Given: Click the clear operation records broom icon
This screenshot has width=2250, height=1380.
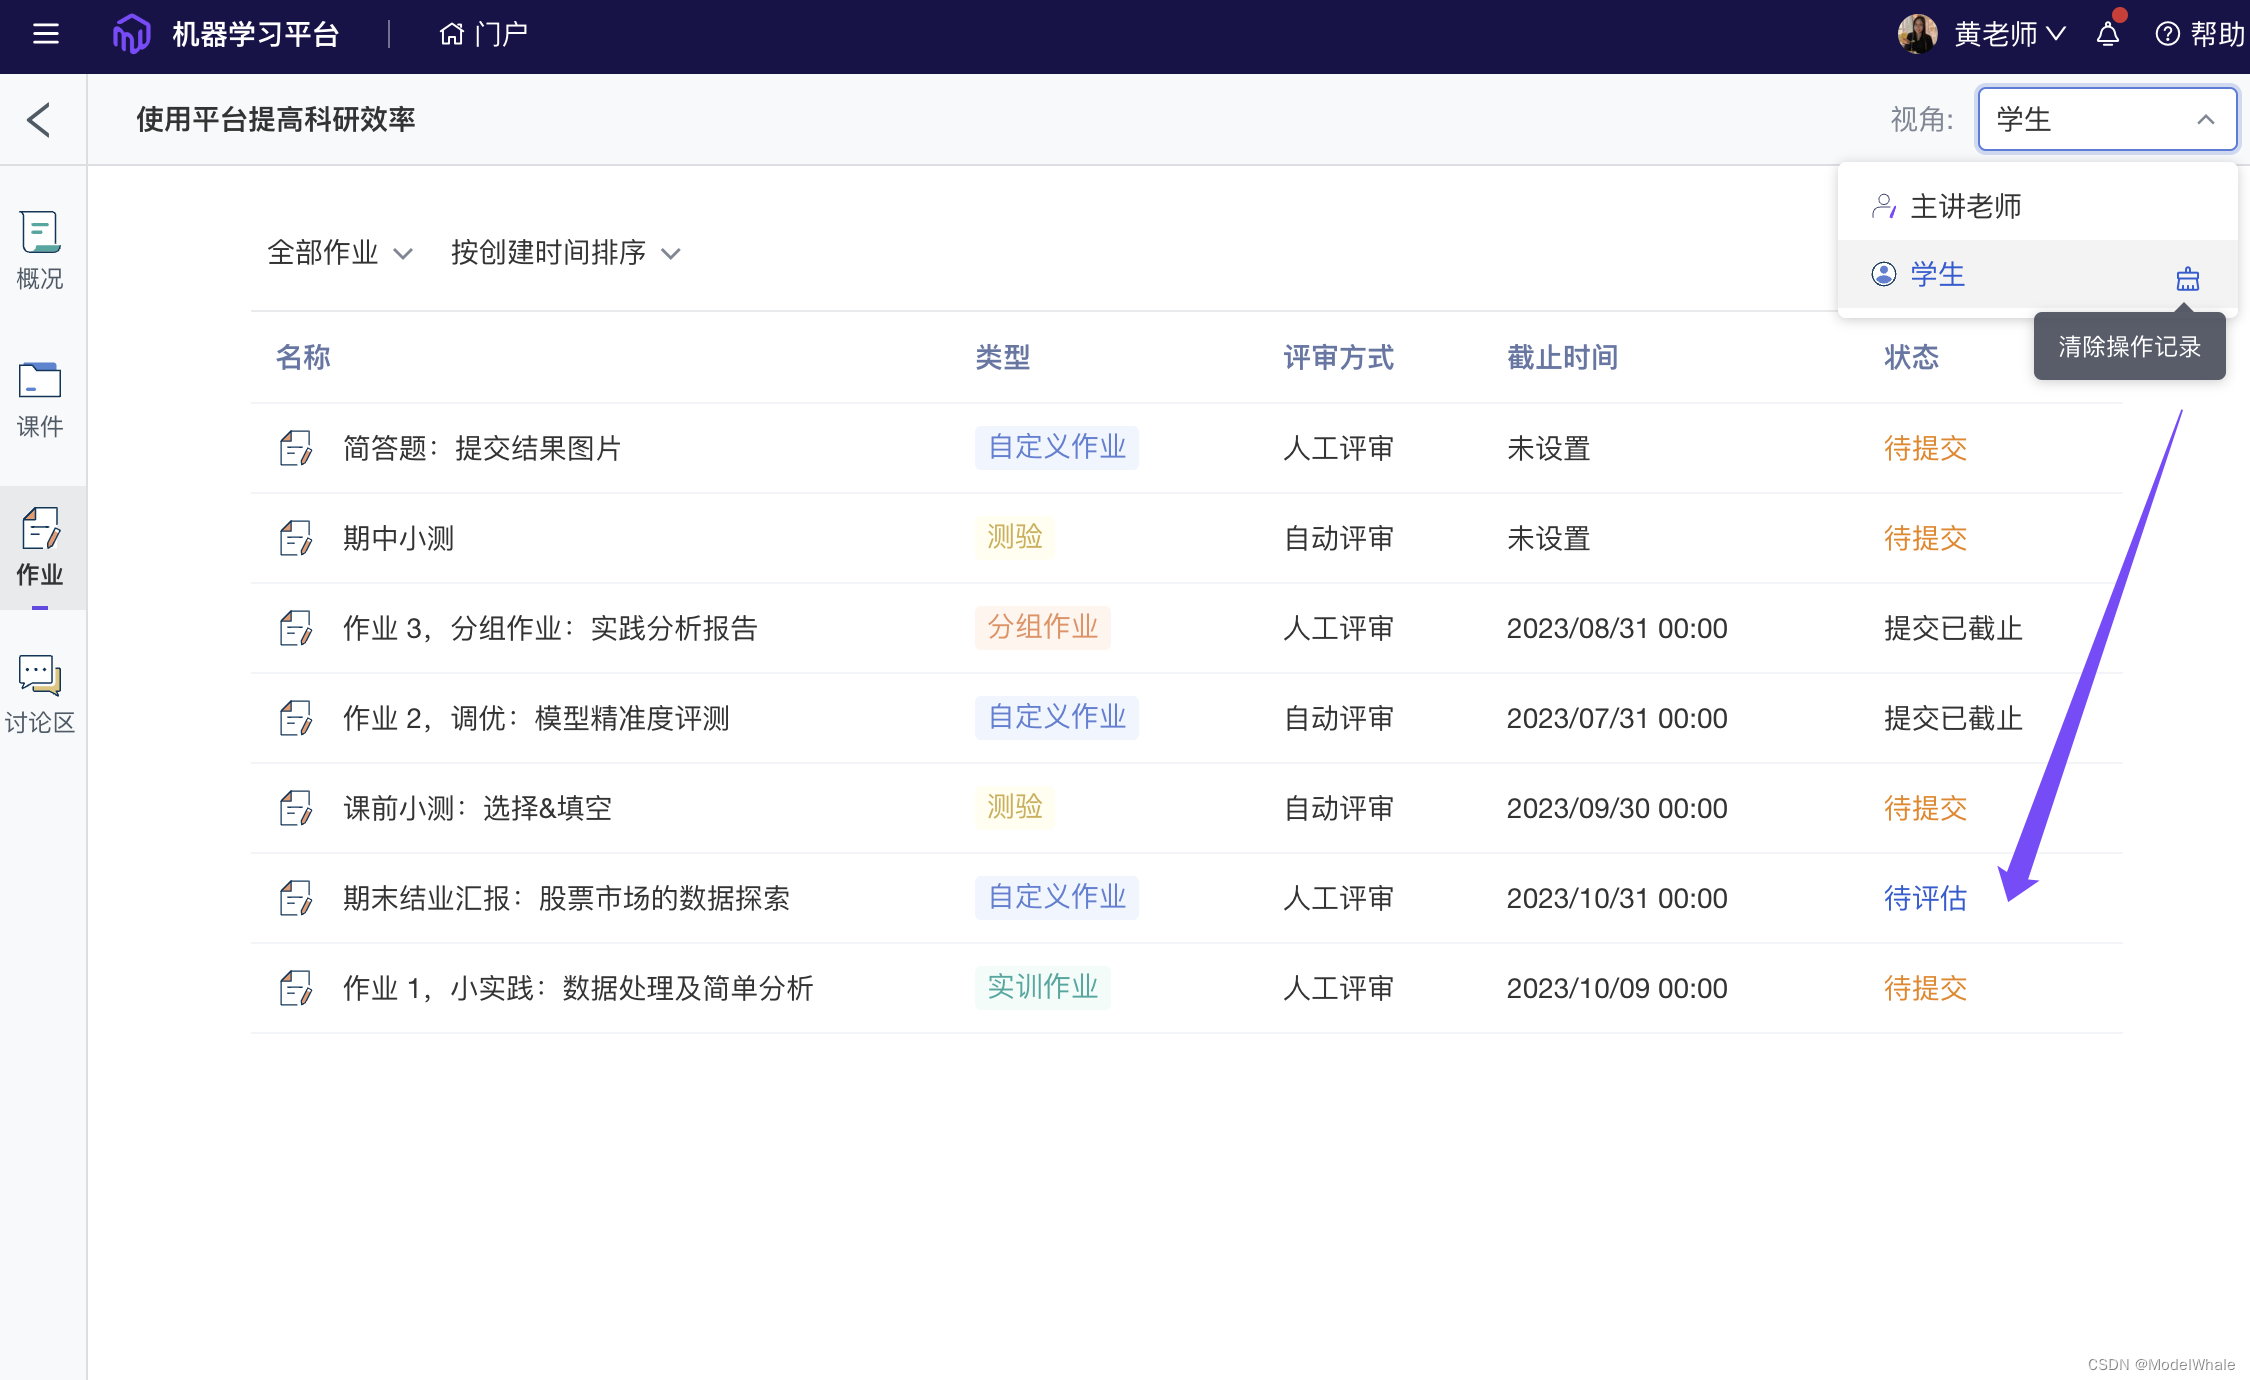Looking at the screenshot, I should [x=2188, y=279].
